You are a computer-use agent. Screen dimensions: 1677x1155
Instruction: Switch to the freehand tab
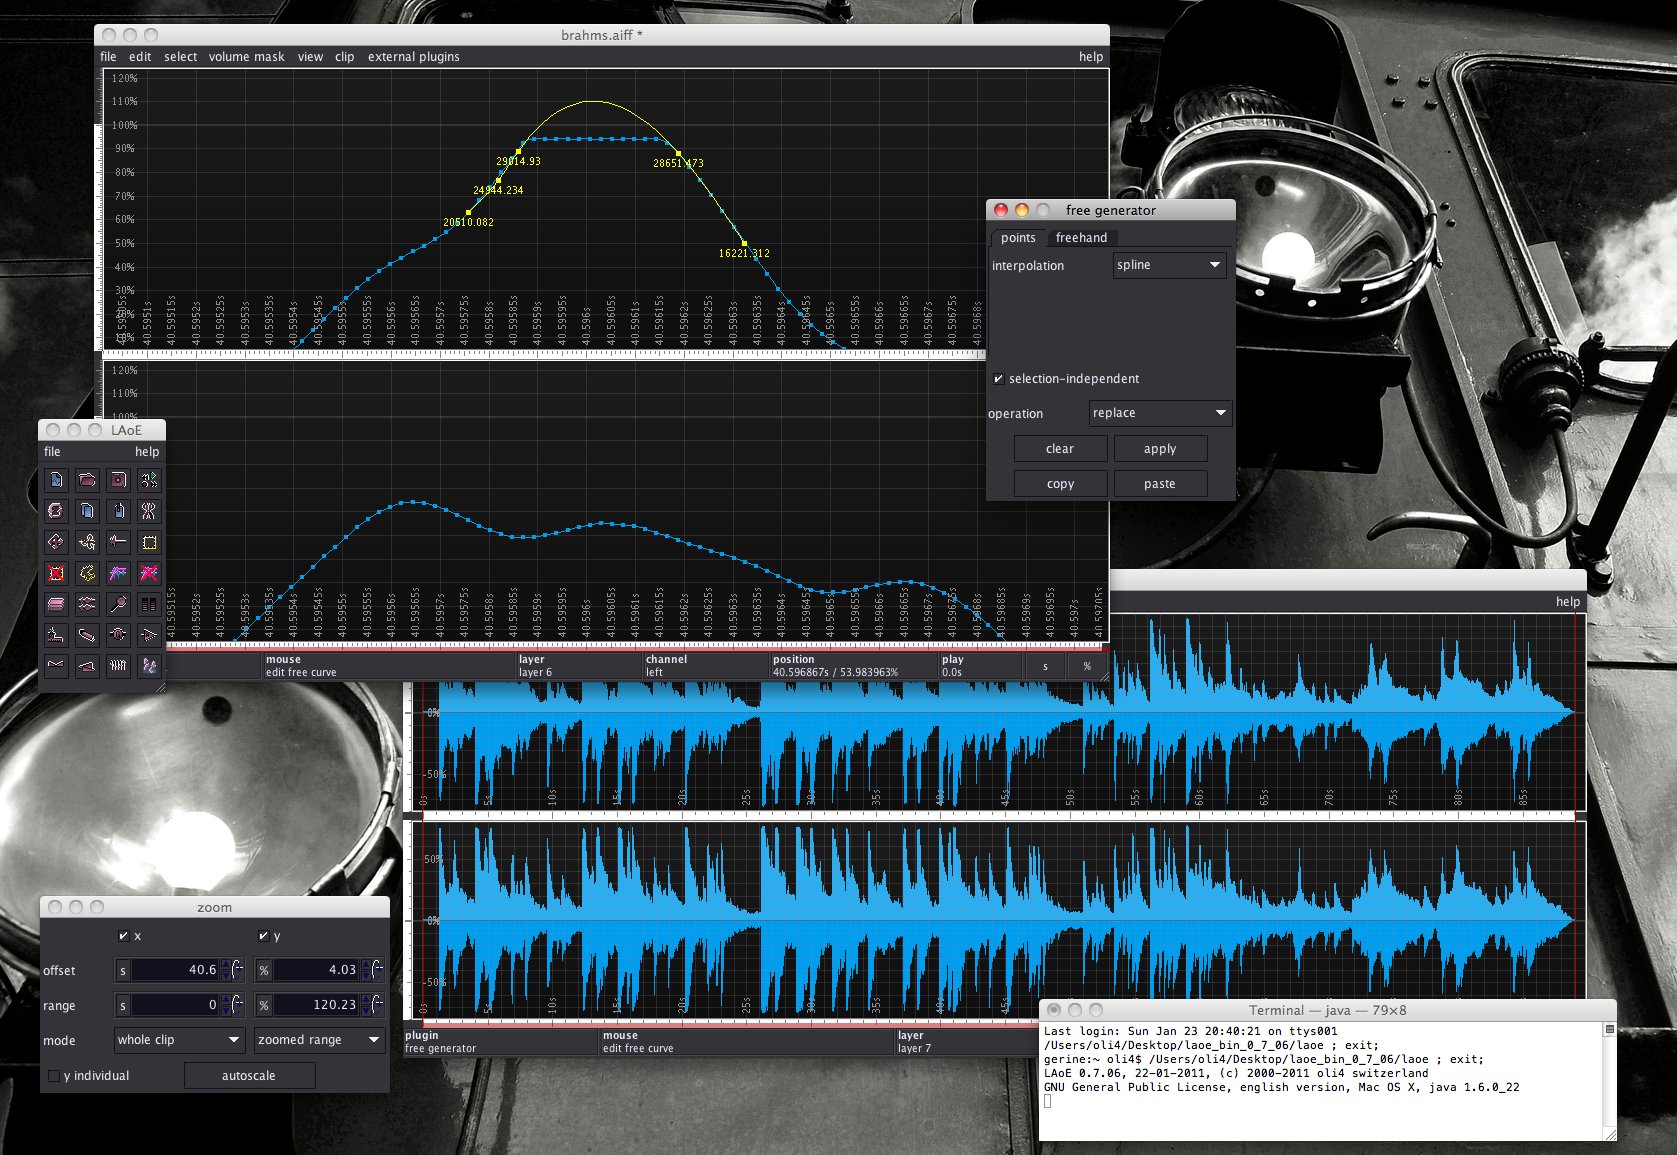(1081, 238)
